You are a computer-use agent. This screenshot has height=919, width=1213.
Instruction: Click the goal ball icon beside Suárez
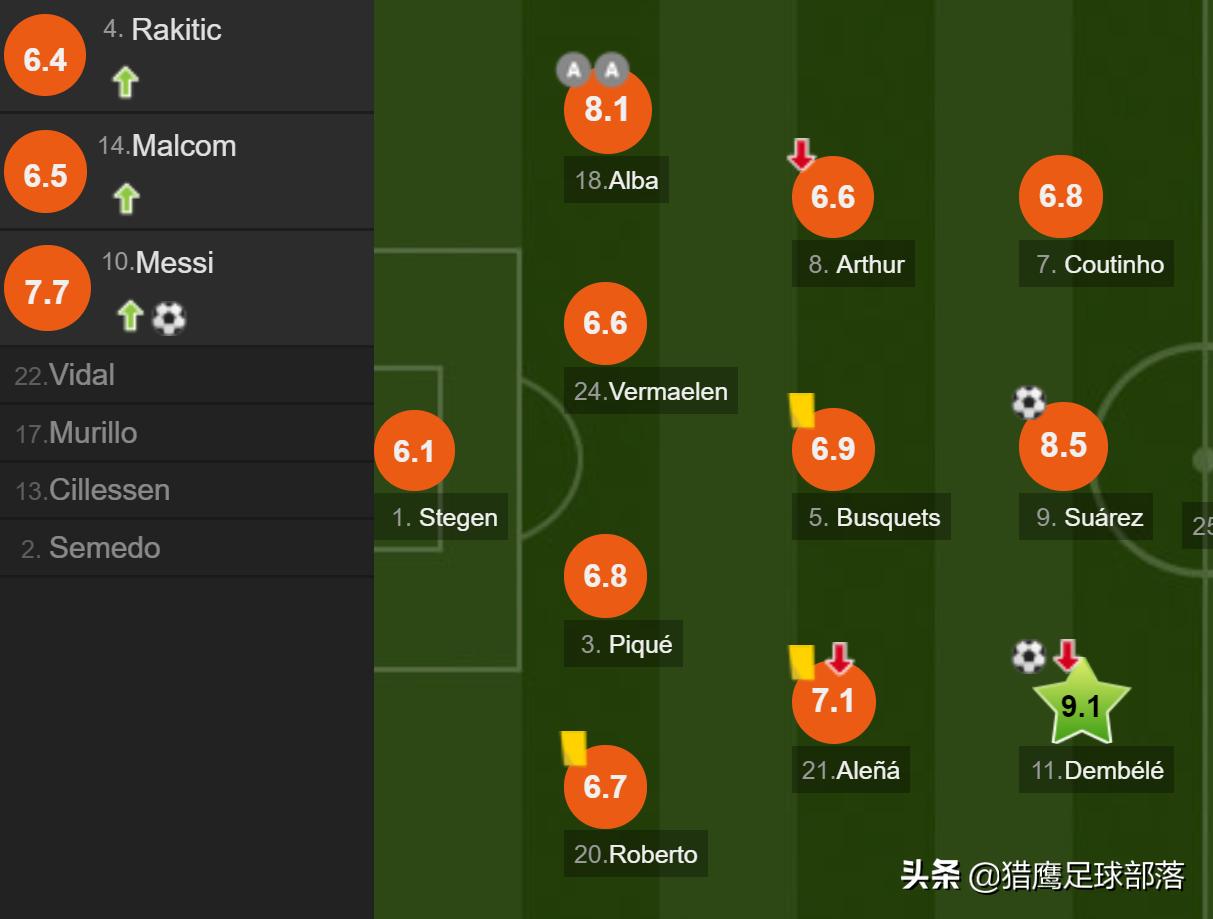pyautogui.click(x=1028, y=403)
